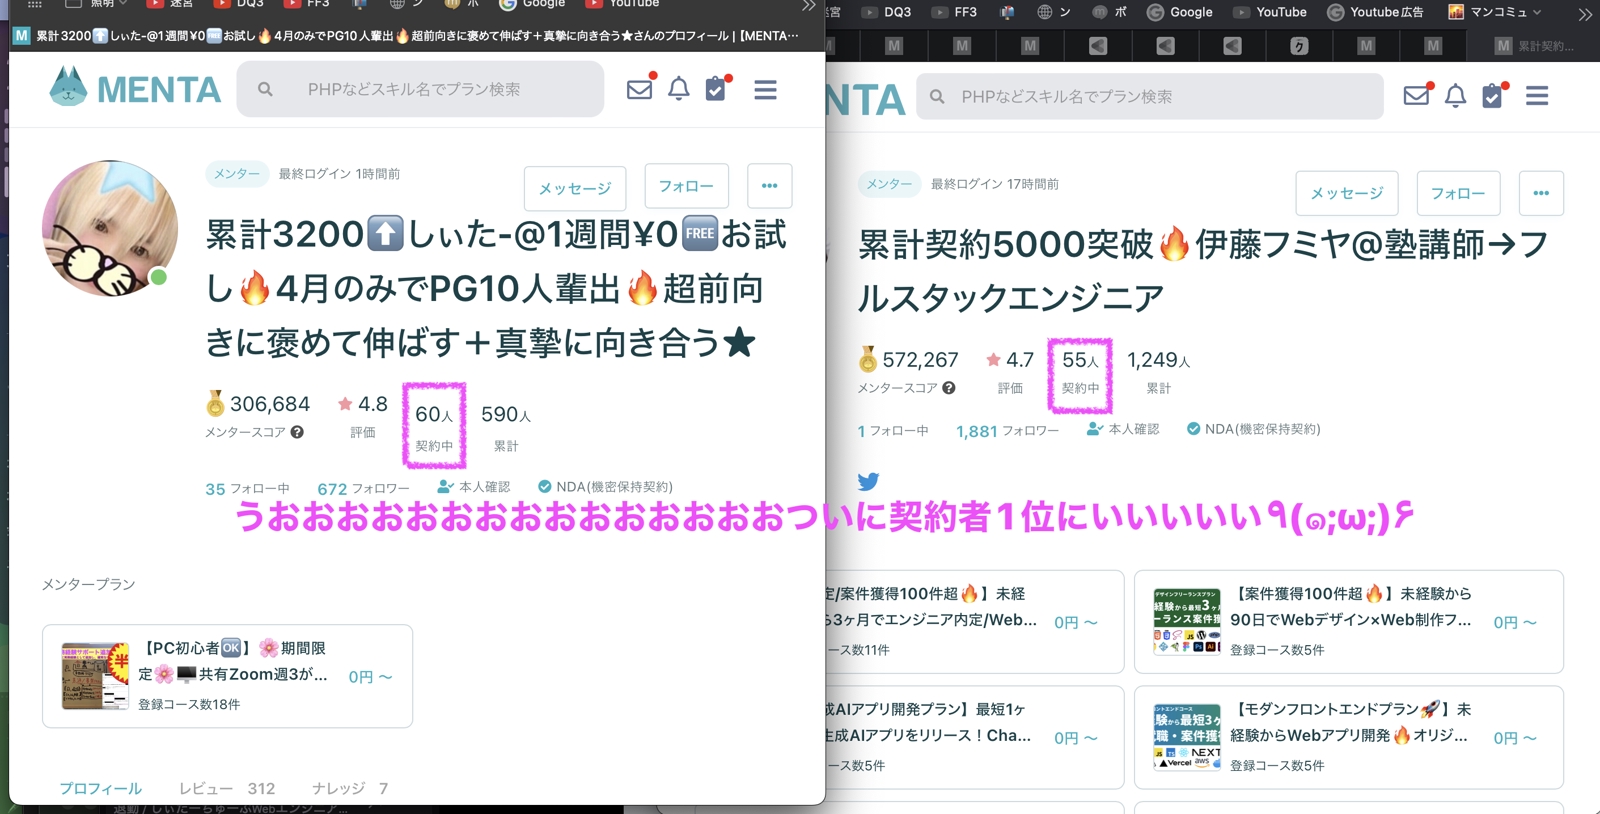Viewport: 1600px width, 814px height.
Task: Open notifications bell in left window
Action: (x=679, y=89)
